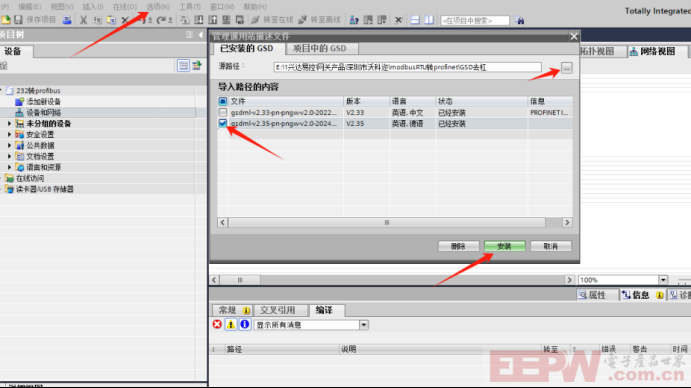
Task: Click the Copy toolbar icon
Action: click(x=97, y=20)
